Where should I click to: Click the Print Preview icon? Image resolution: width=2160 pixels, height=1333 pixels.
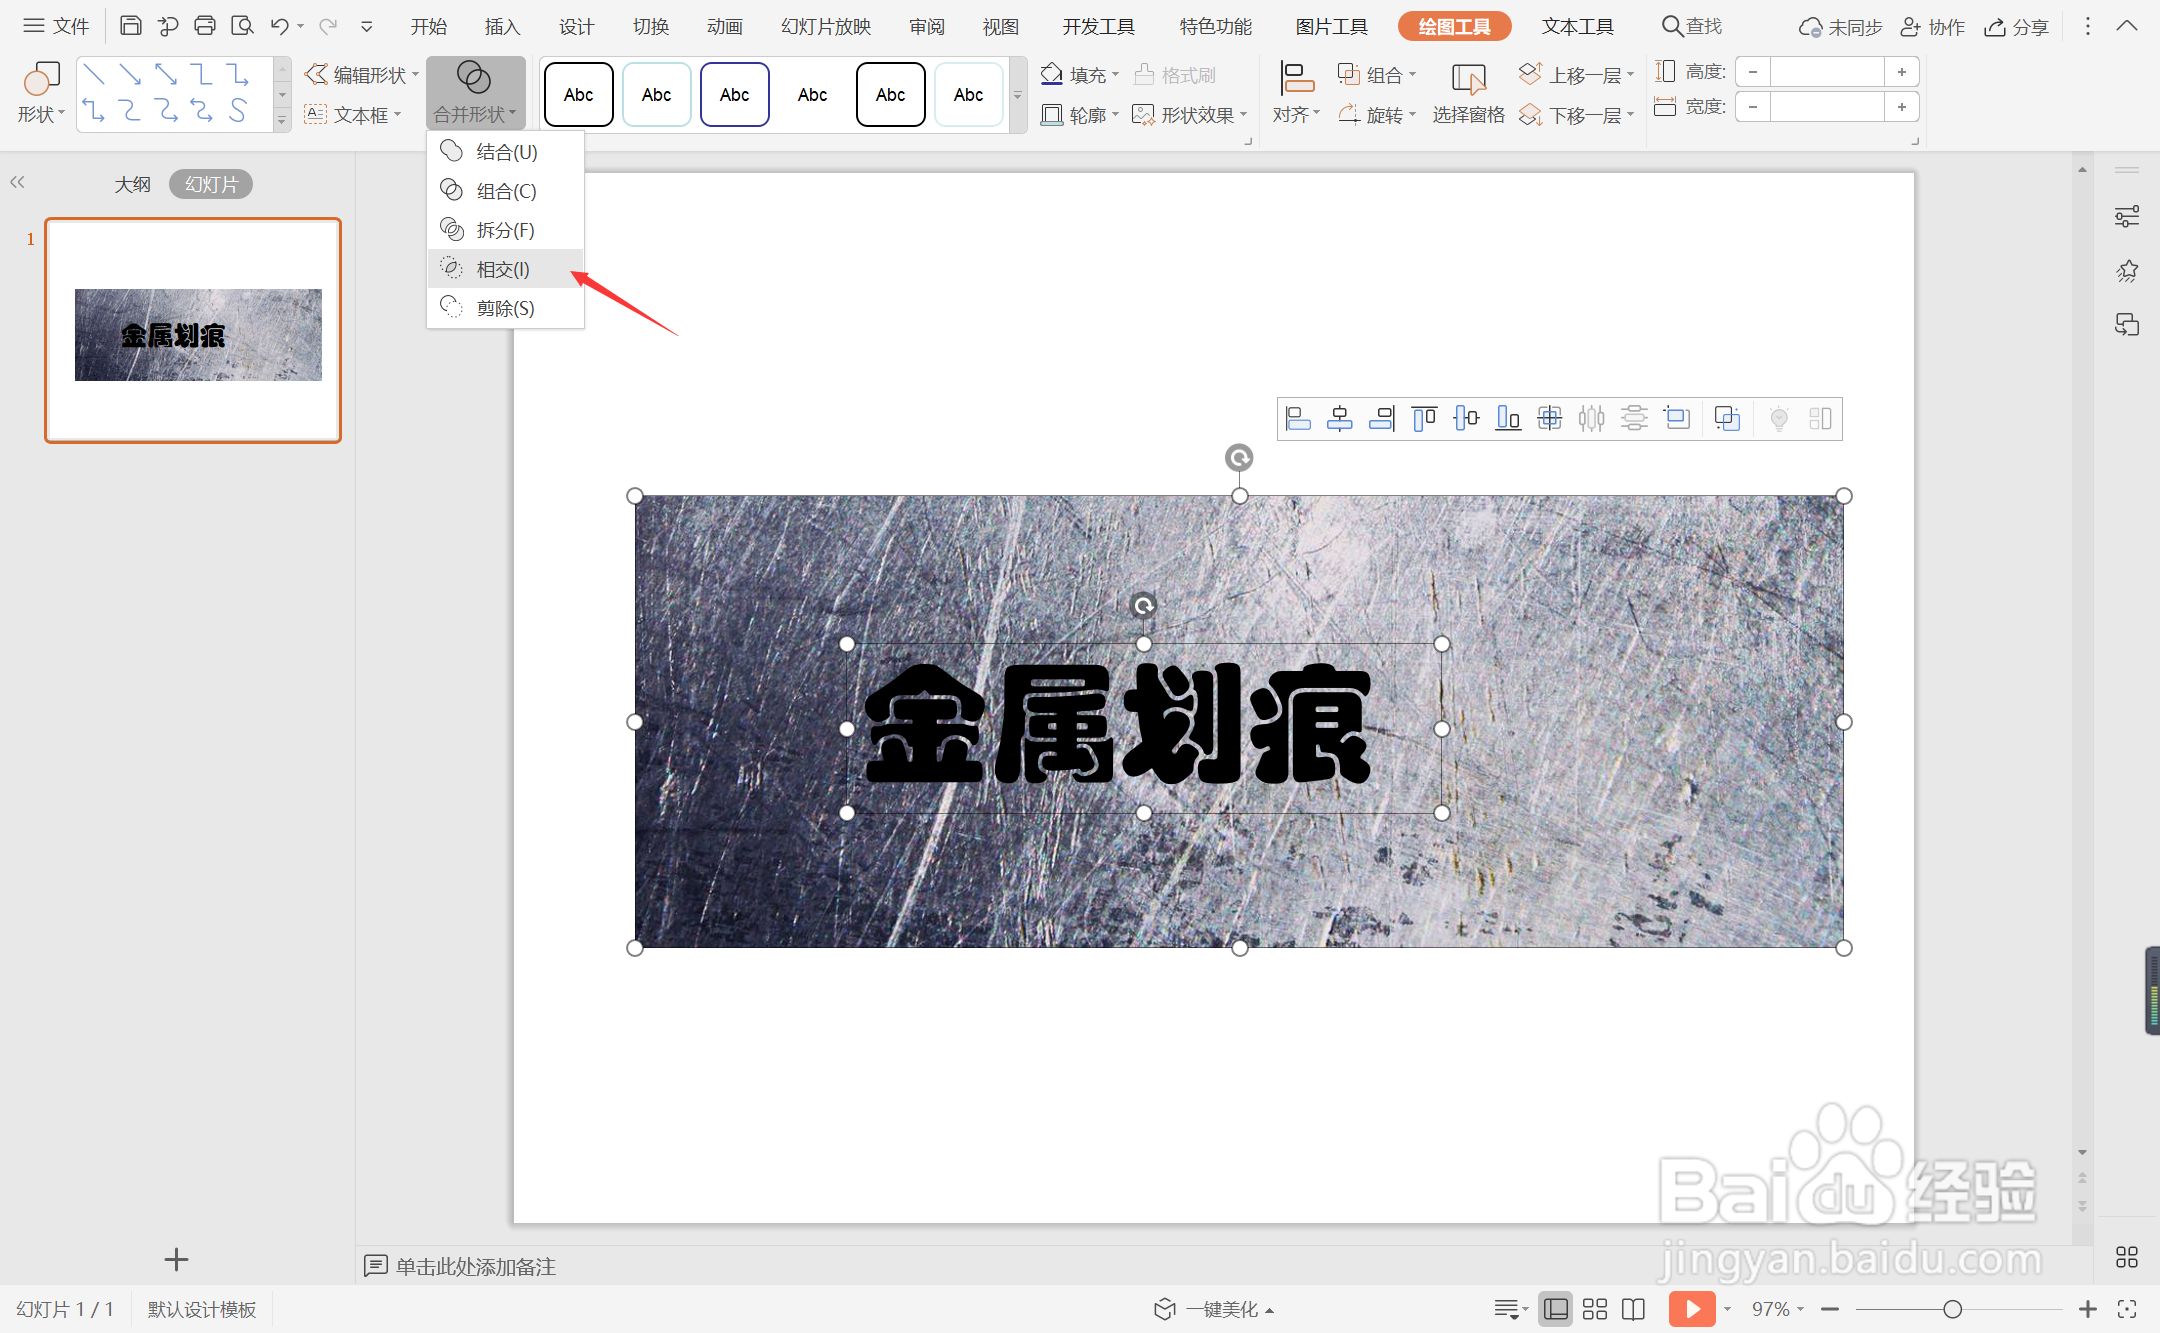pos(242,26)
